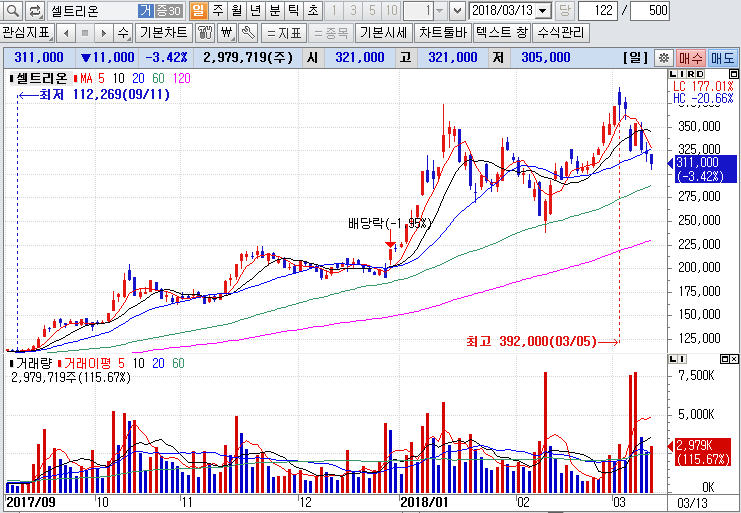This screenshot has height=513, width=741.
Task: Switch chart to monthly 월 period
Action: click(236, 11)
